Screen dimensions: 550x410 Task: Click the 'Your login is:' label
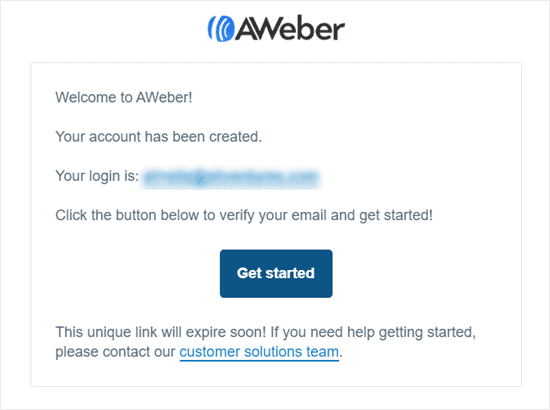(x=97, y=176)
